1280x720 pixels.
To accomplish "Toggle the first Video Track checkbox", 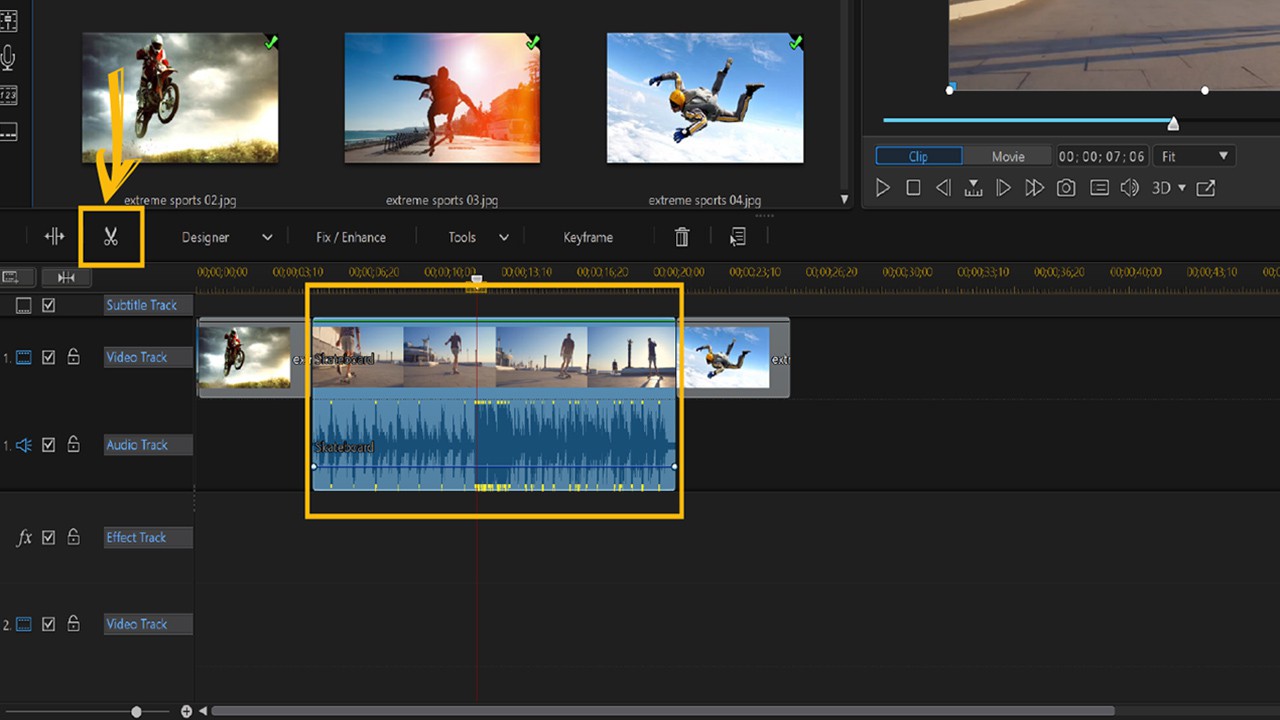I will pos(48,357).
